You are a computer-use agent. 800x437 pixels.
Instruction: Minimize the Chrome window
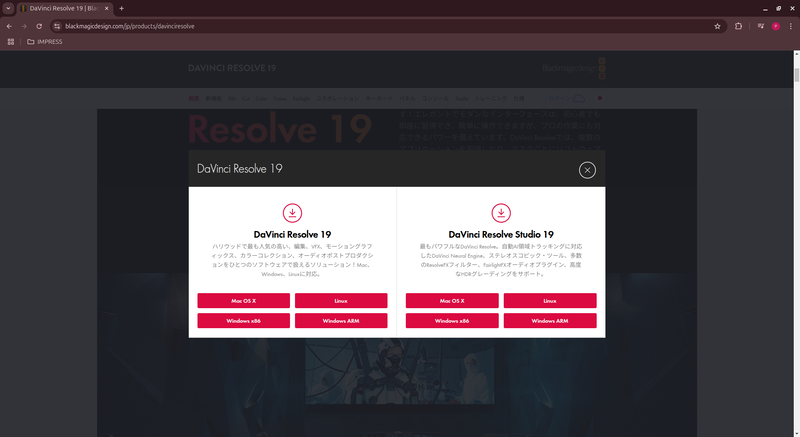[765, 8]
